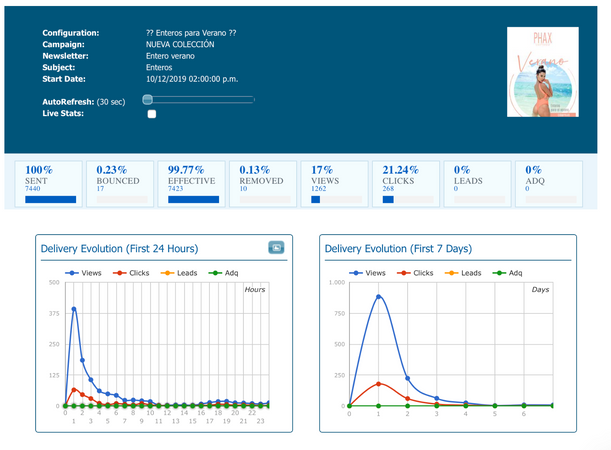Toggle Views legend in First 24 Hours chart
The image size is (611, 450).
pyautogui.click(x=86, y=273)
